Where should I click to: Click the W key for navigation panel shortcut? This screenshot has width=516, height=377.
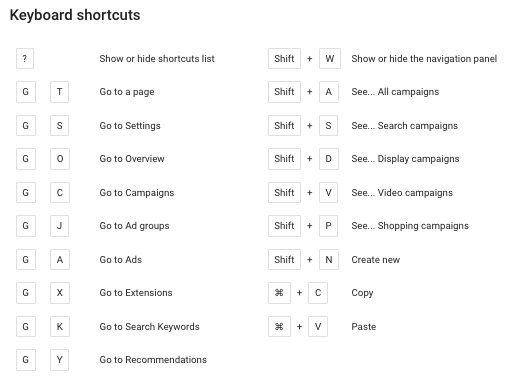[330, 59]
